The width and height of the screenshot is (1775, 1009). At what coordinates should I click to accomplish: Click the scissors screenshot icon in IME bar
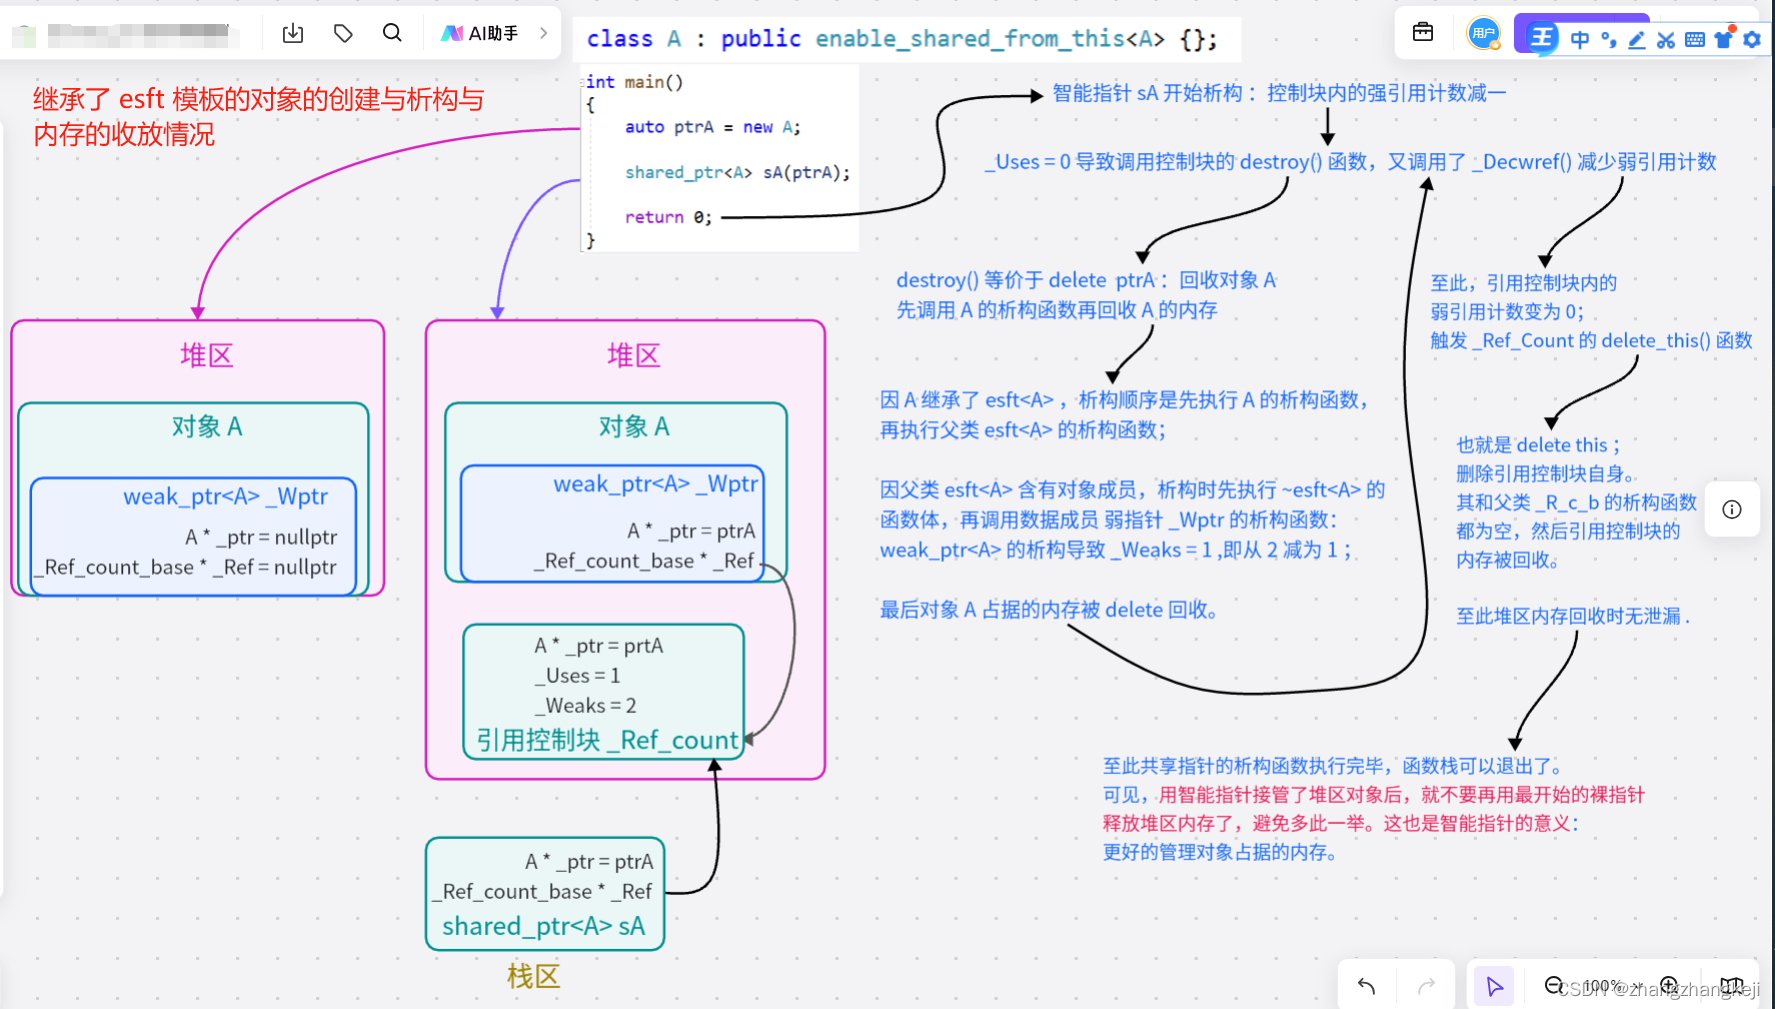[x=1665, y=39]
